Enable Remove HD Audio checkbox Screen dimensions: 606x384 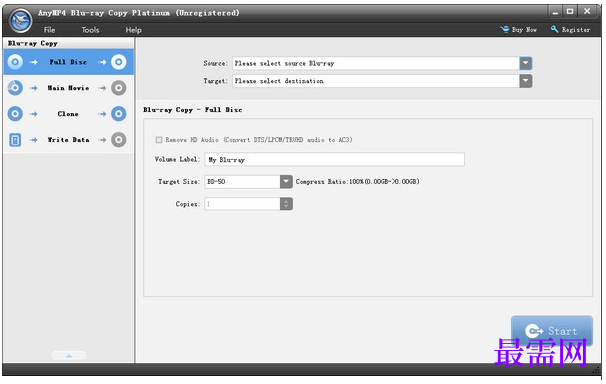pyautogui.click(x=159, y=140)
